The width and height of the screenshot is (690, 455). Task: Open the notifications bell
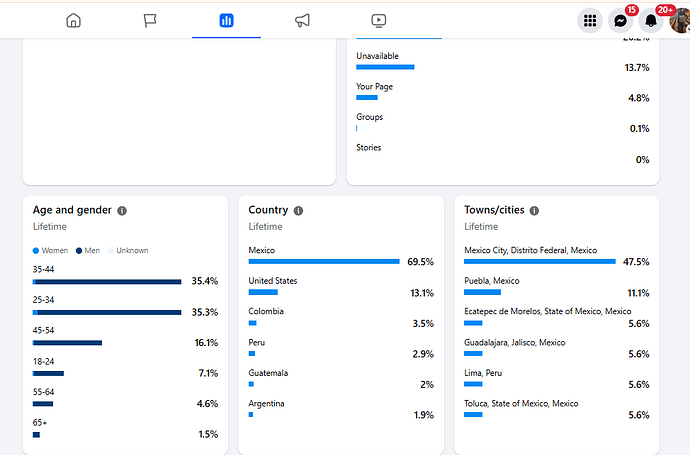(652, 20)
